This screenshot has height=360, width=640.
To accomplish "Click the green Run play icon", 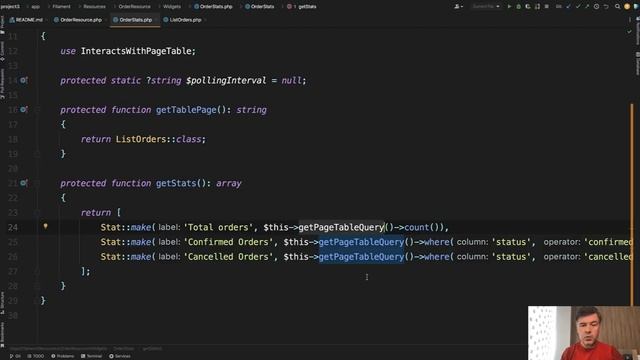I will coord(509,7).
